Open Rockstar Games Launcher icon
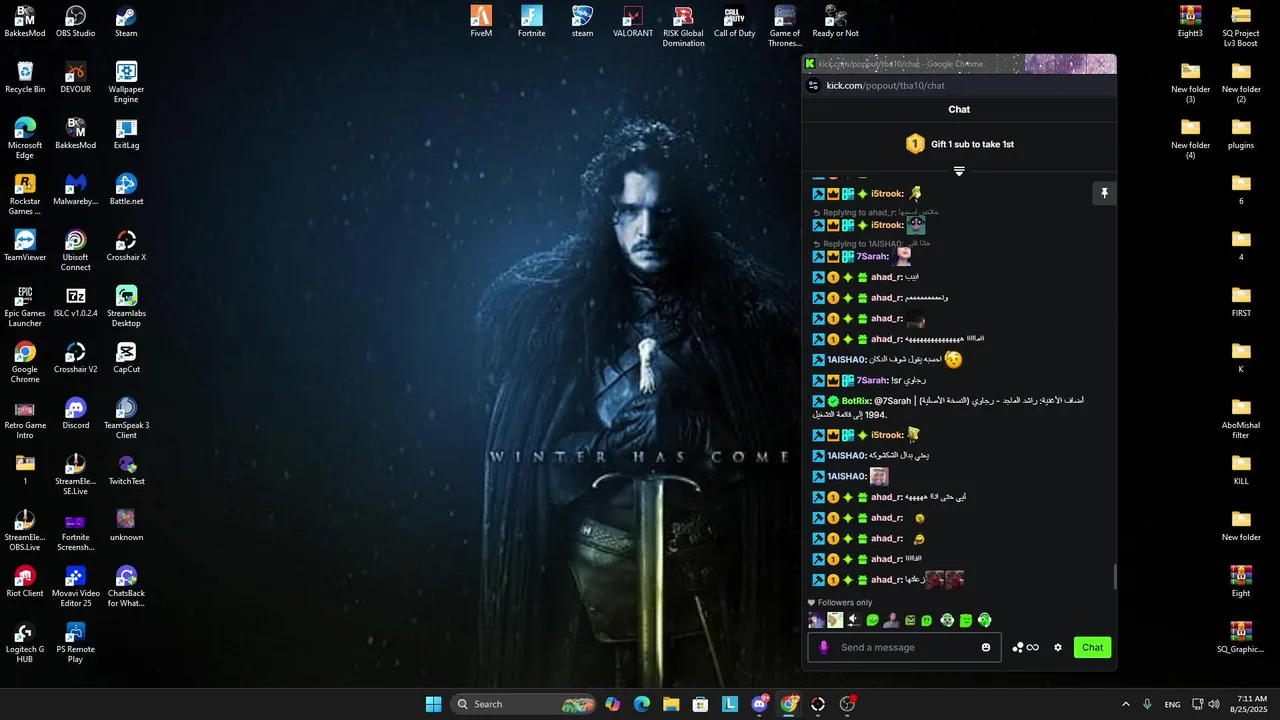Image resolution: width=1280 pixels, height=720 pixels. tap(25, 194)
